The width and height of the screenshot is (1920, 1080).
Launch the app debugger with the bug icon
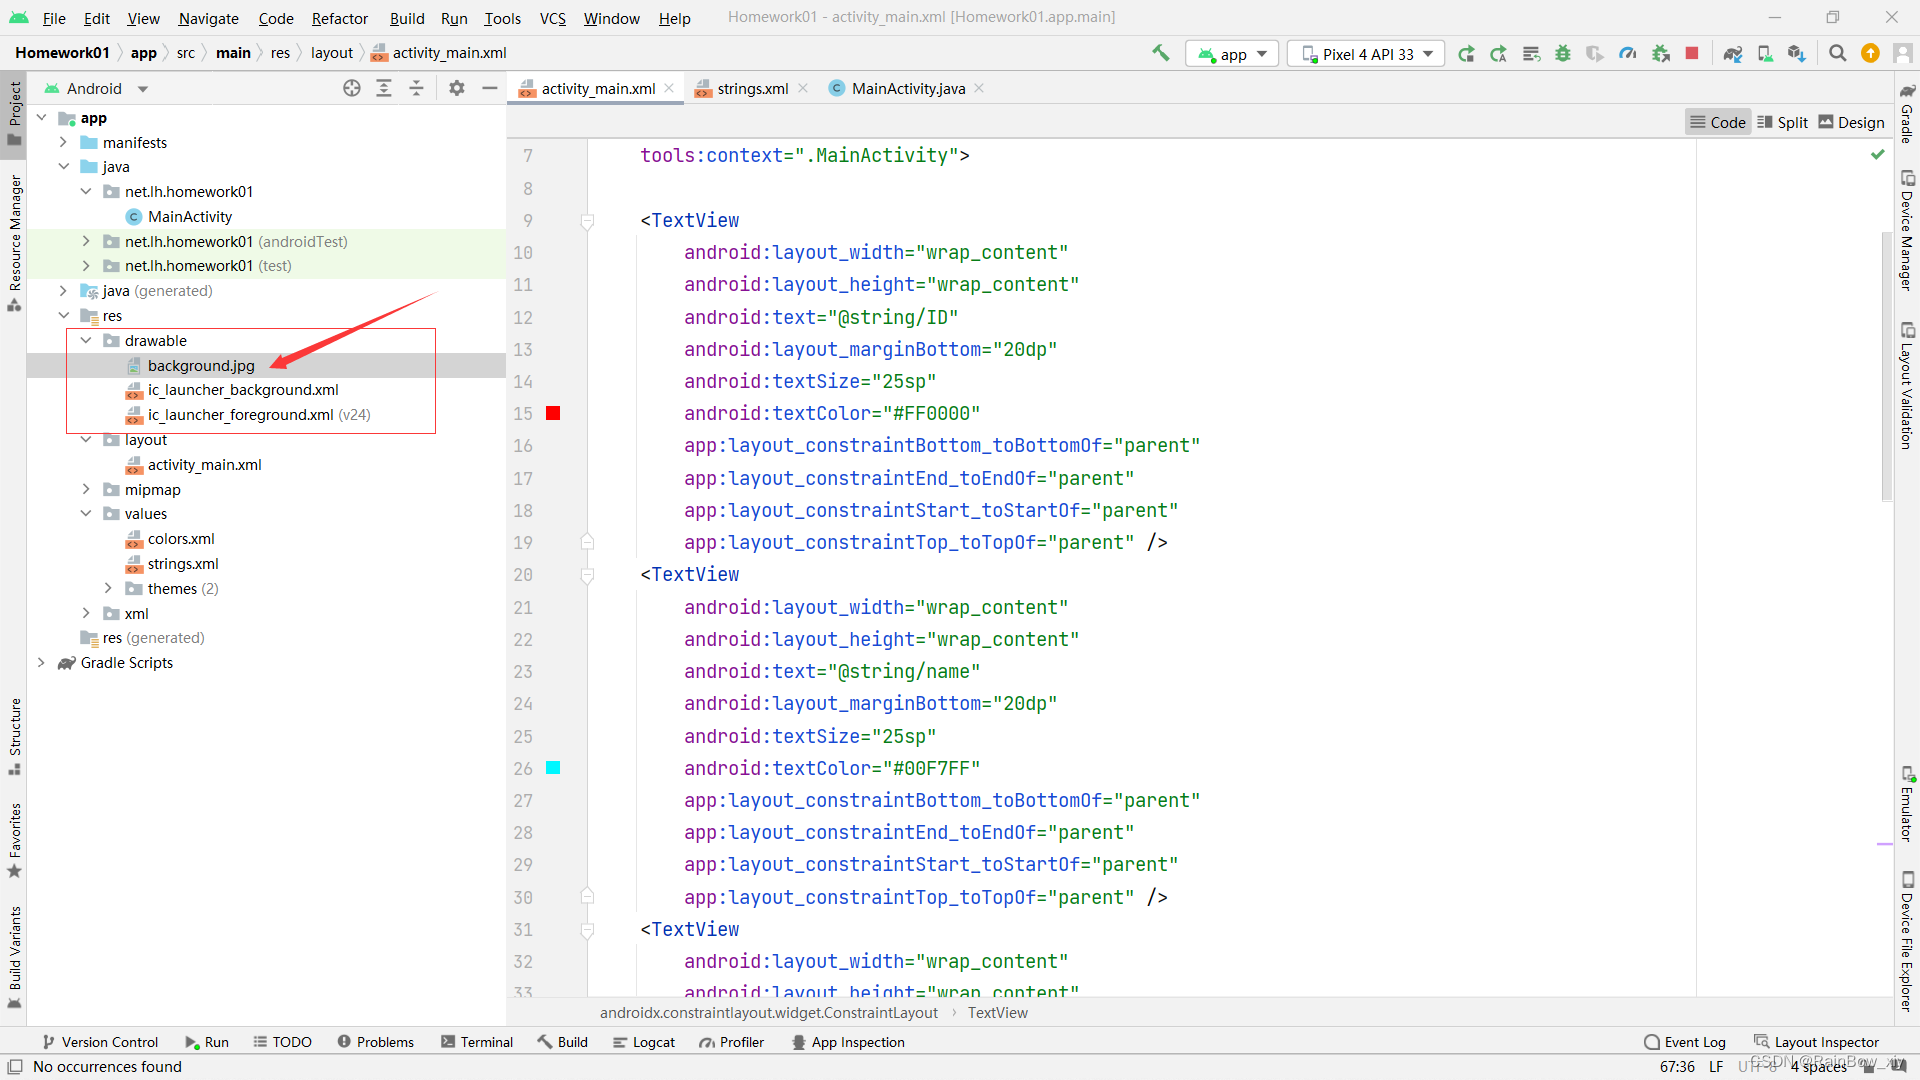[x=1563, y=54]
